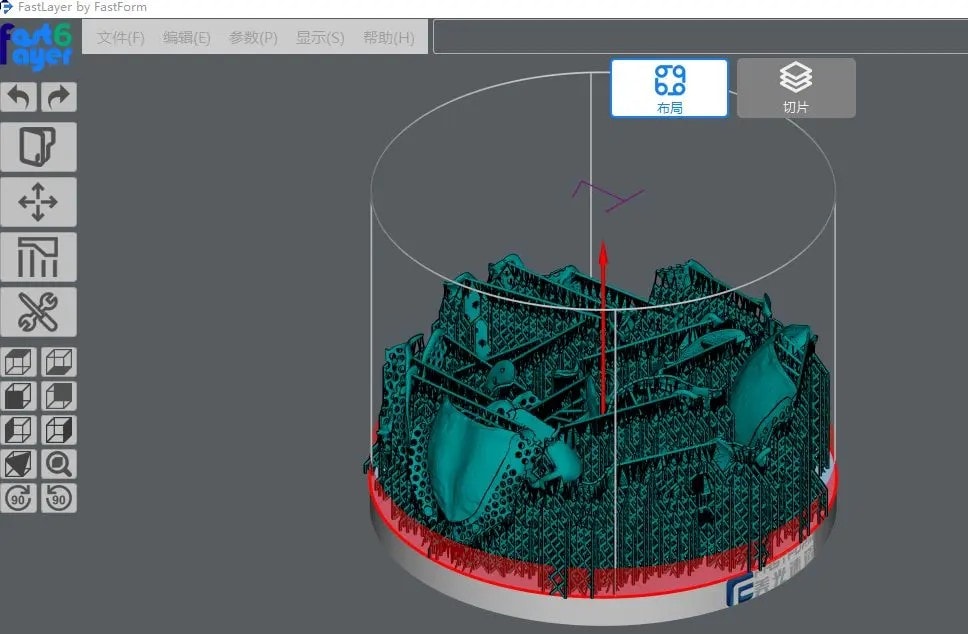
Task: Zoom to fit with magnifier icon
Action: (x=59, y=464)
